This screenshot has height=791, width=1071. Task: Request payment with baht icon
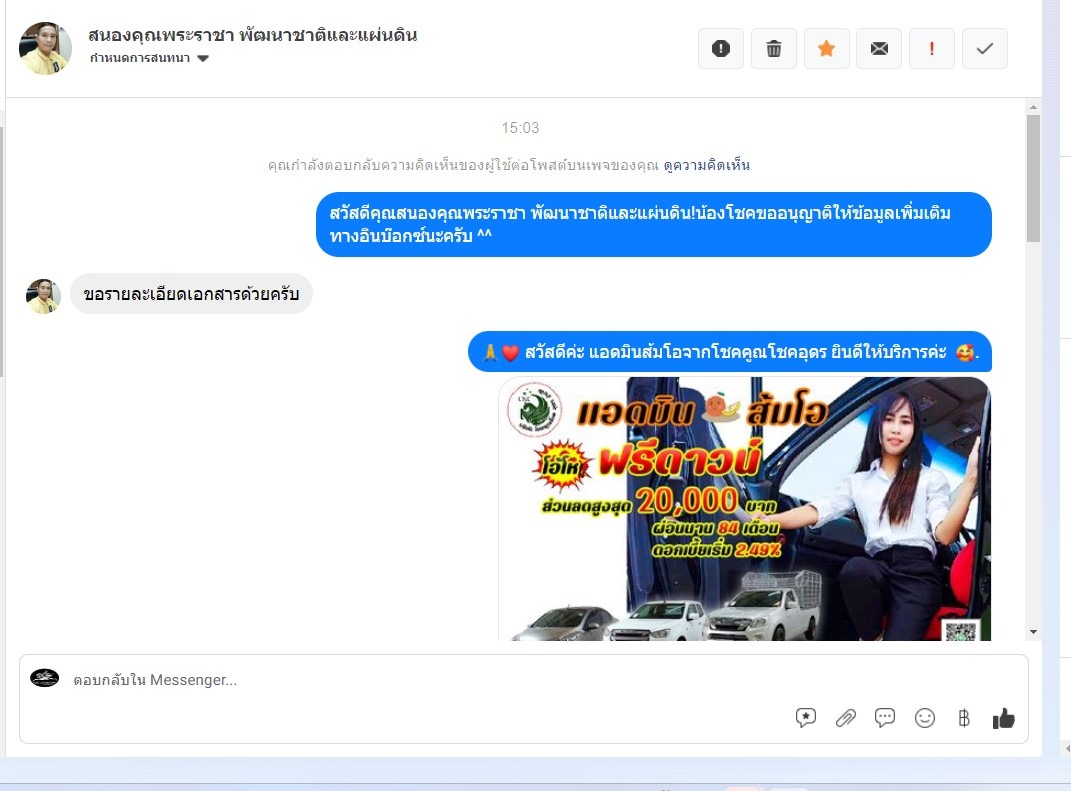[x=964, y=718]
